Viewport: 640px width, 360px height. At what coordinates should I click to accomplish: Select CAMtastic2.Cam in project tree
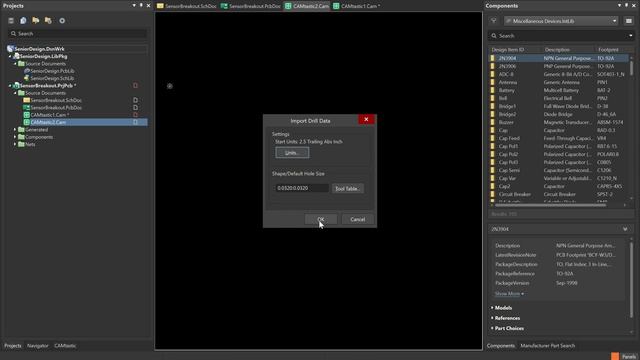(x=48, y=122)
